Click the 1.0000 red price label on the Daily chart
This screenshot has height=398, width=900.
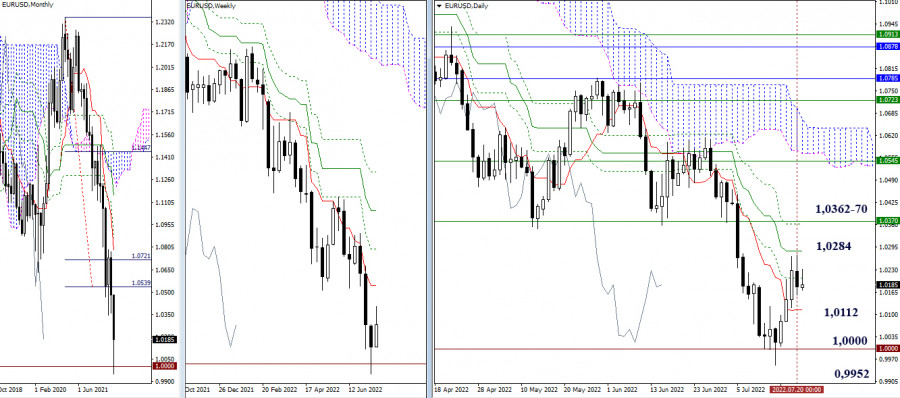[888, 349]
